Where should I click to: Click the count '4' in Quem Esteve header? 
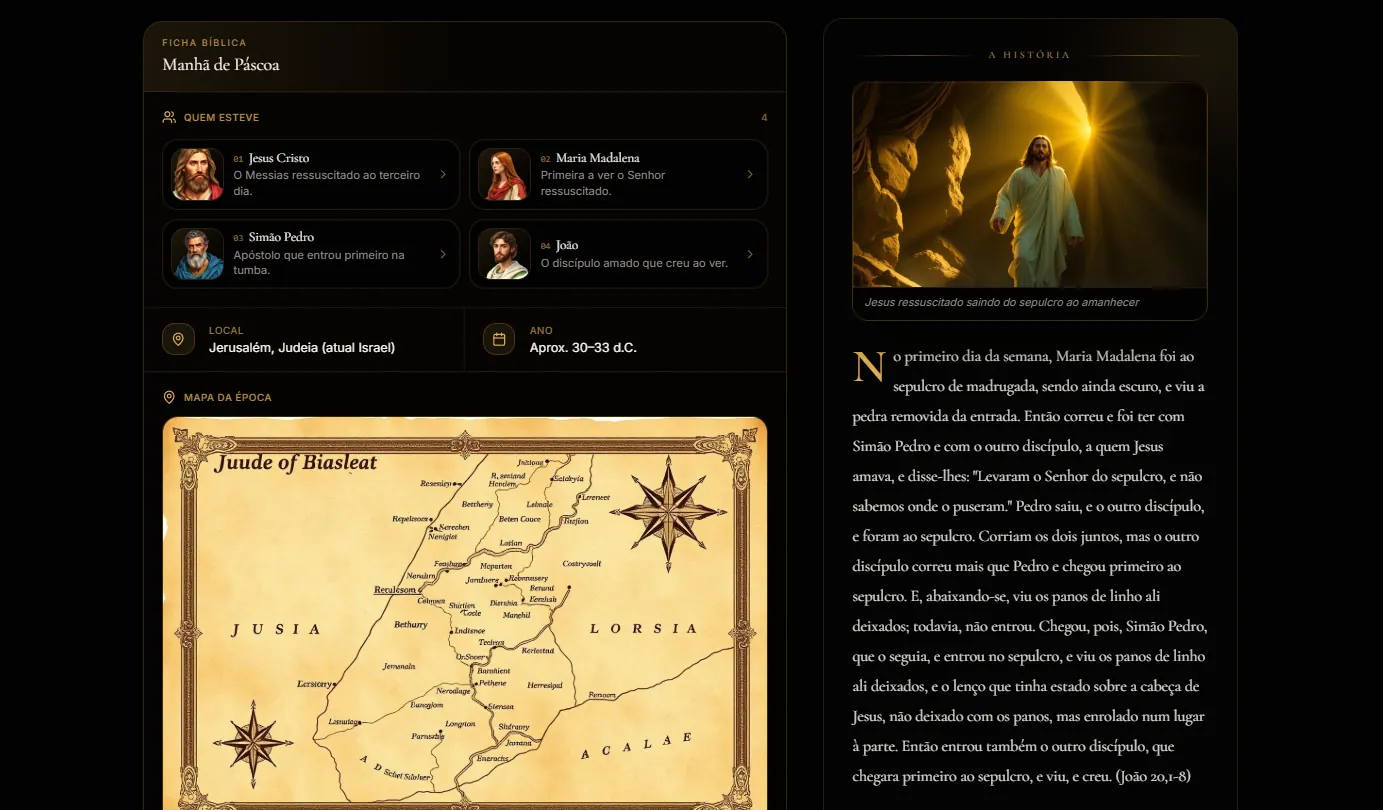tap(764, 118)
